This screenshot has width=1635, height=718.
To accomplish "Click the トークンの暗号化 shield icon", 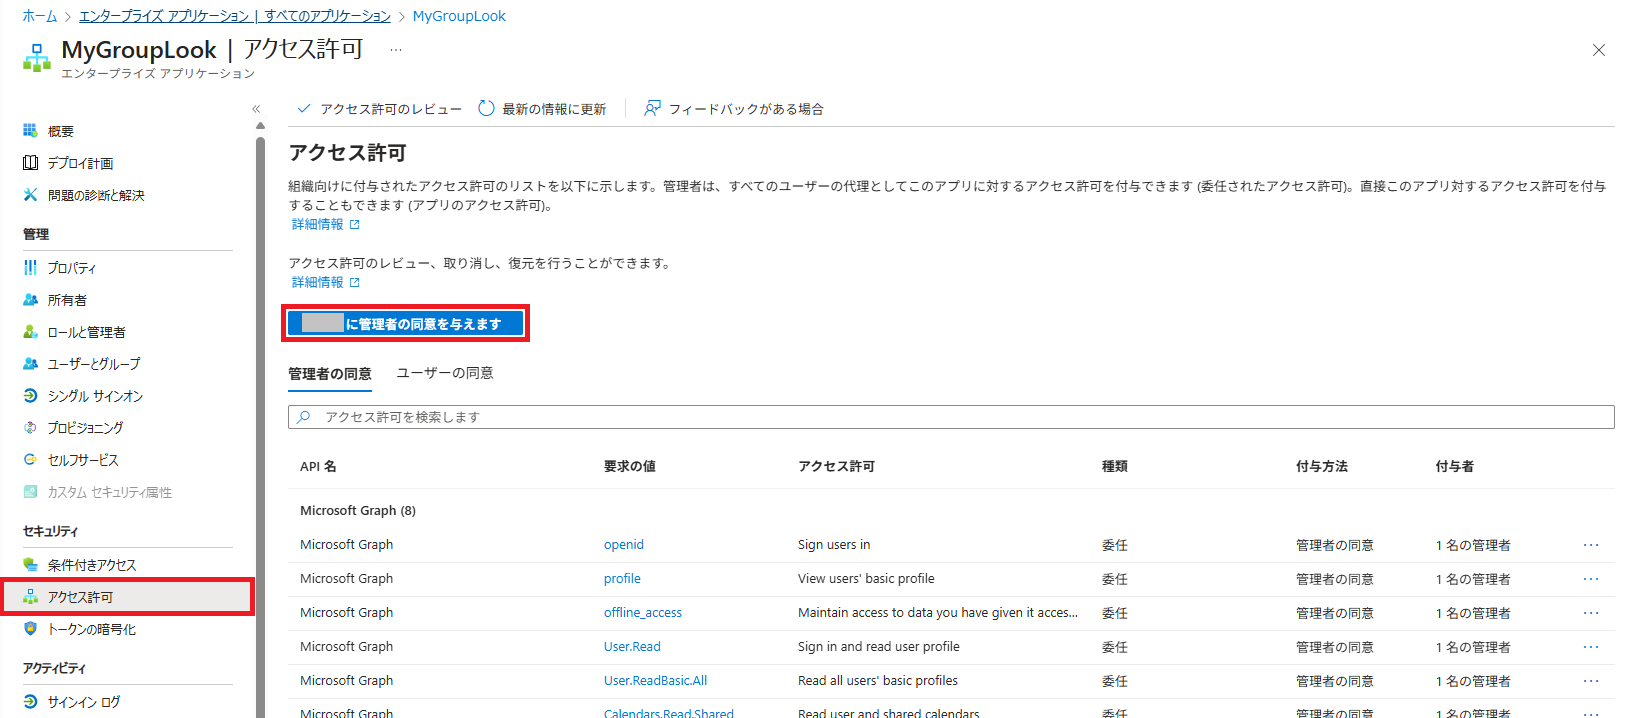I will point(30,629).
